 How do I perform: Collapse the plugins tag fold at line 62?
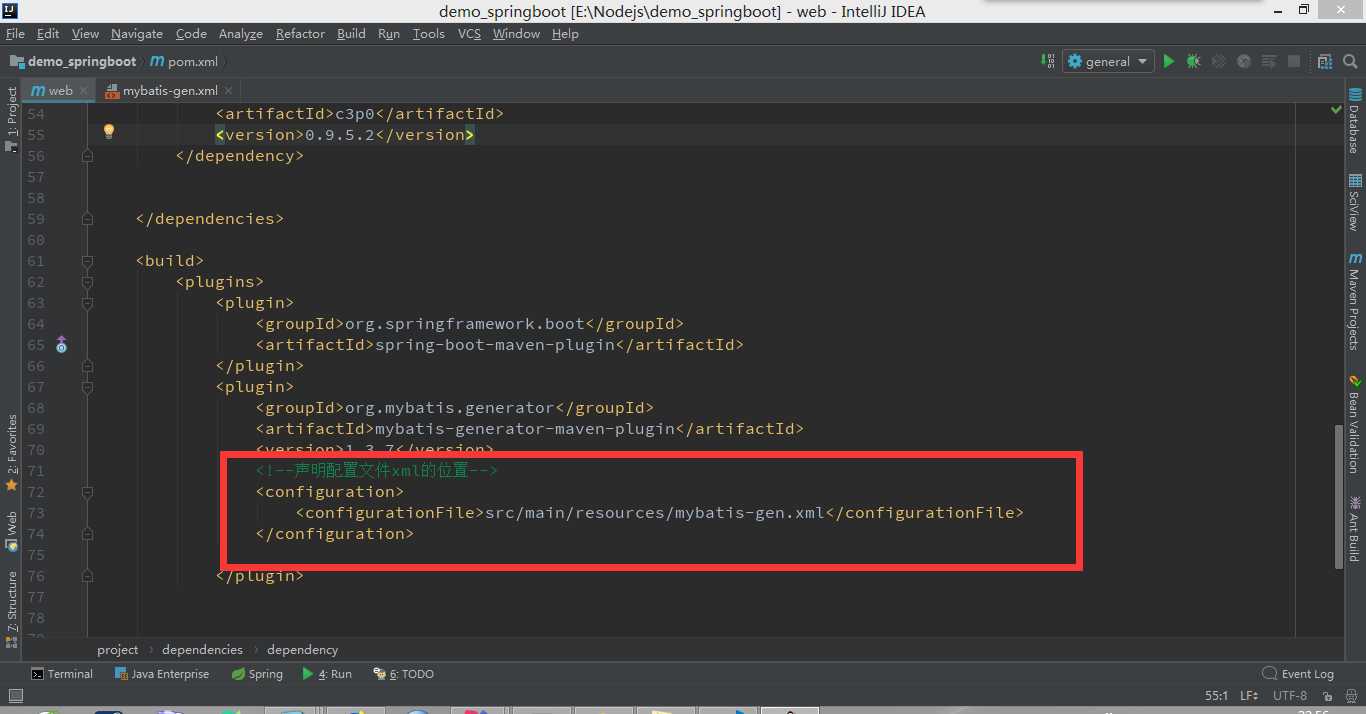(87, 282)
